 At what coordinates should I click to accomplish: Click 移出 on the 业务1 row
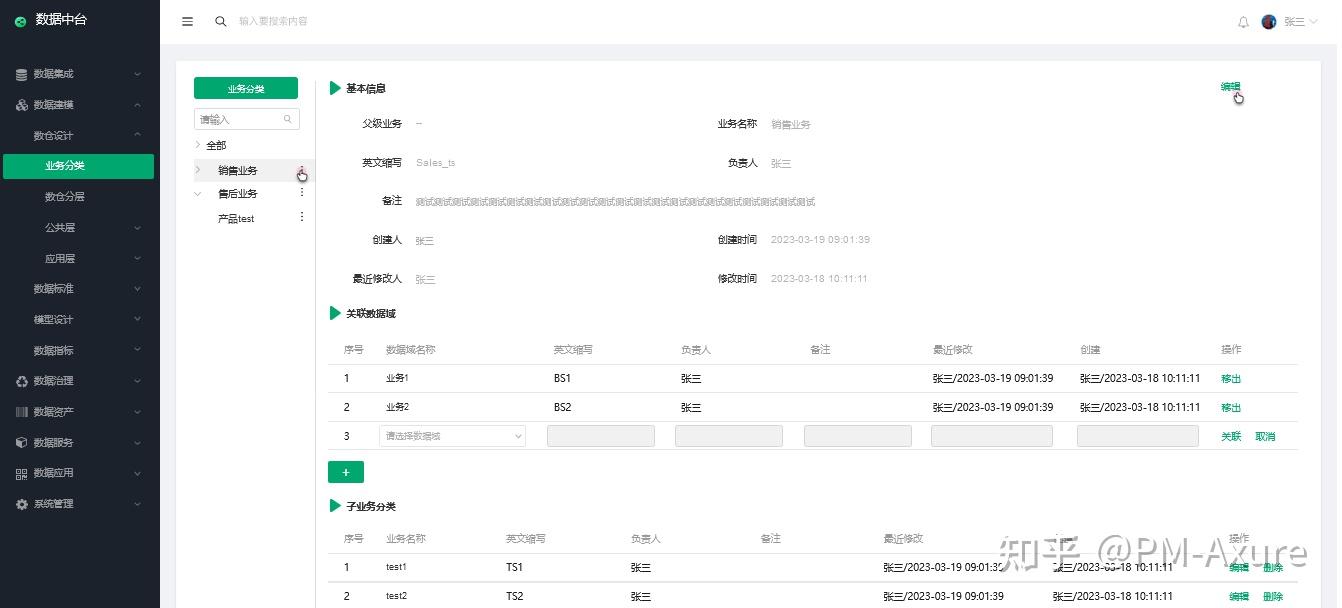click(1230, 378)
